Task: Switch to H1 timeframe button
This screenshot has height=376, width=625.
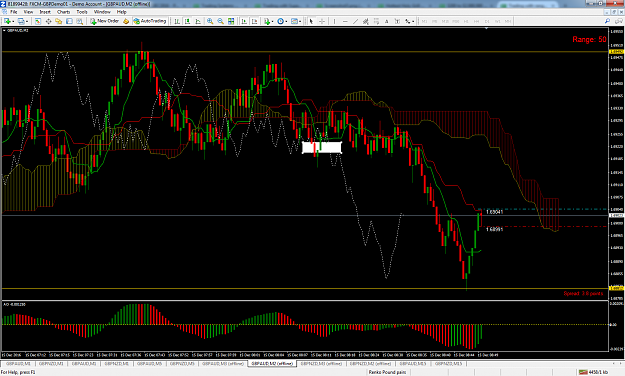Action: click(x=466, y=21)
